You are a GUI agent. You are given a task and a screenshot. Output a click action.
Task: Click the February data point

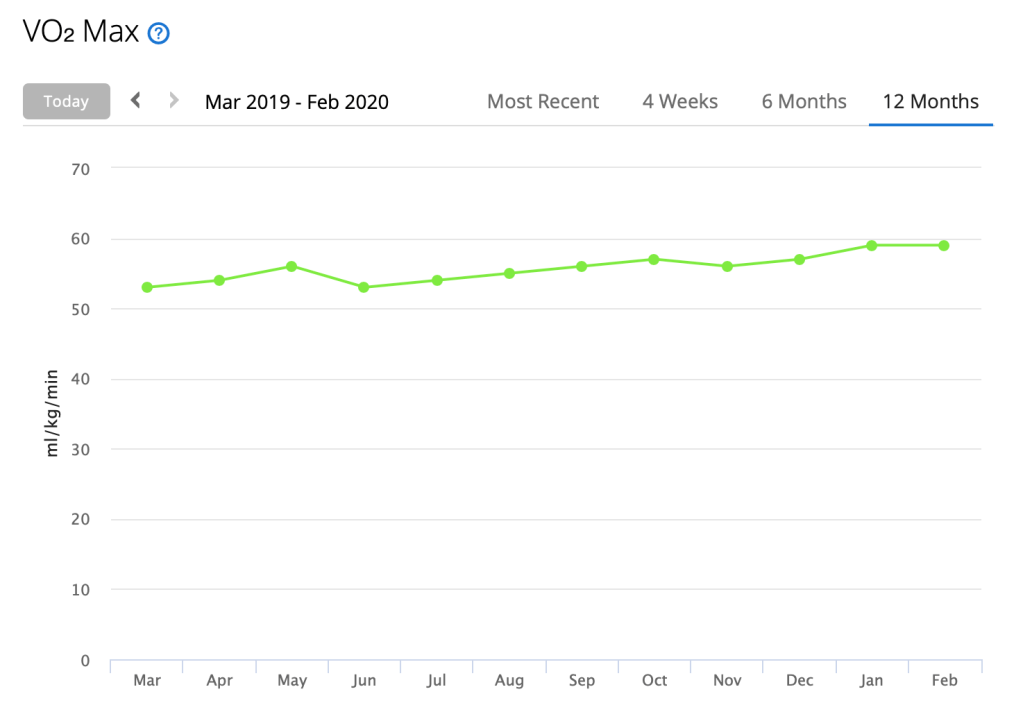coord(944,245)
